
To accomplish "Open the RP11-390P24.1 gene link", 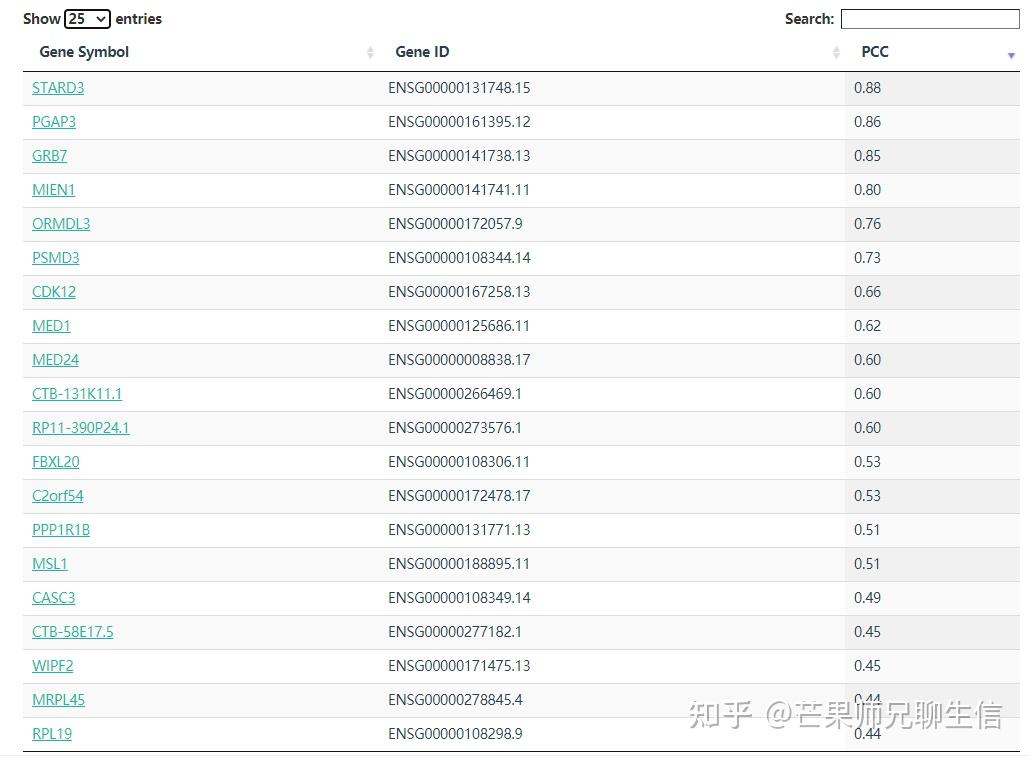I will (81, 428).
